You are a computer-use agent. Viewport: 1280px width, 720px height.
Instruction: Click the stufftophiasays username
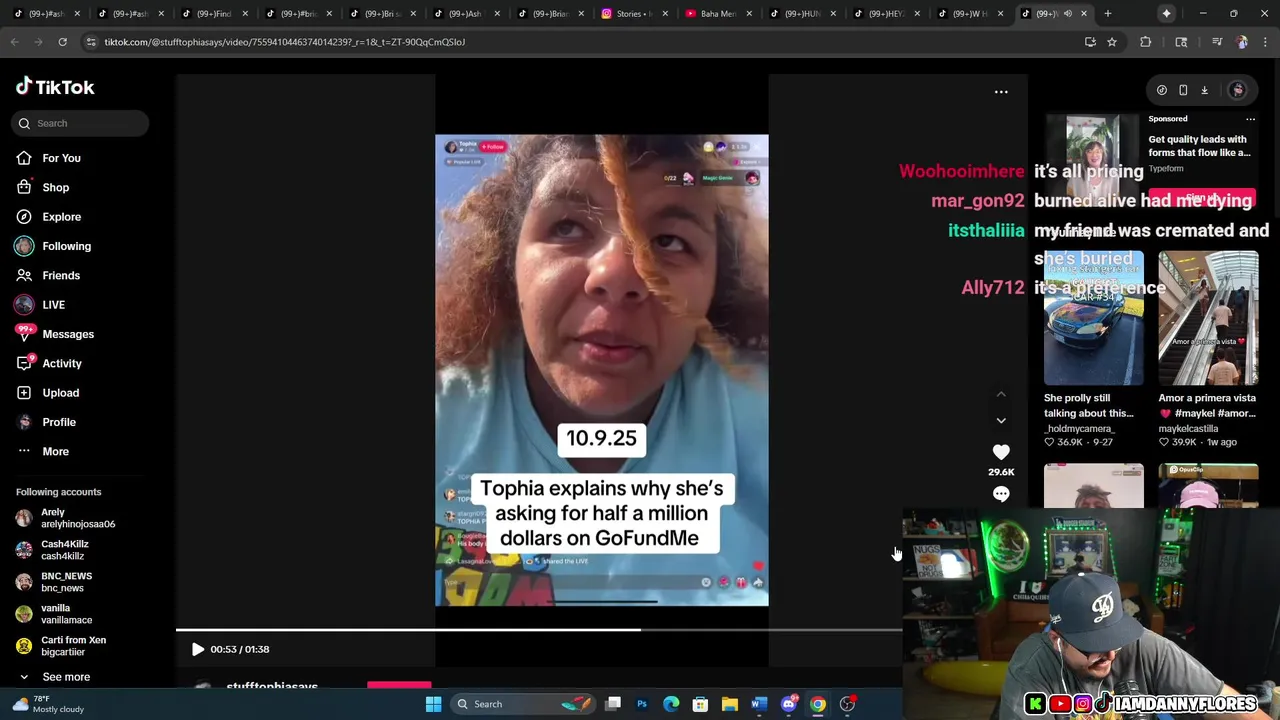[272, 686]
